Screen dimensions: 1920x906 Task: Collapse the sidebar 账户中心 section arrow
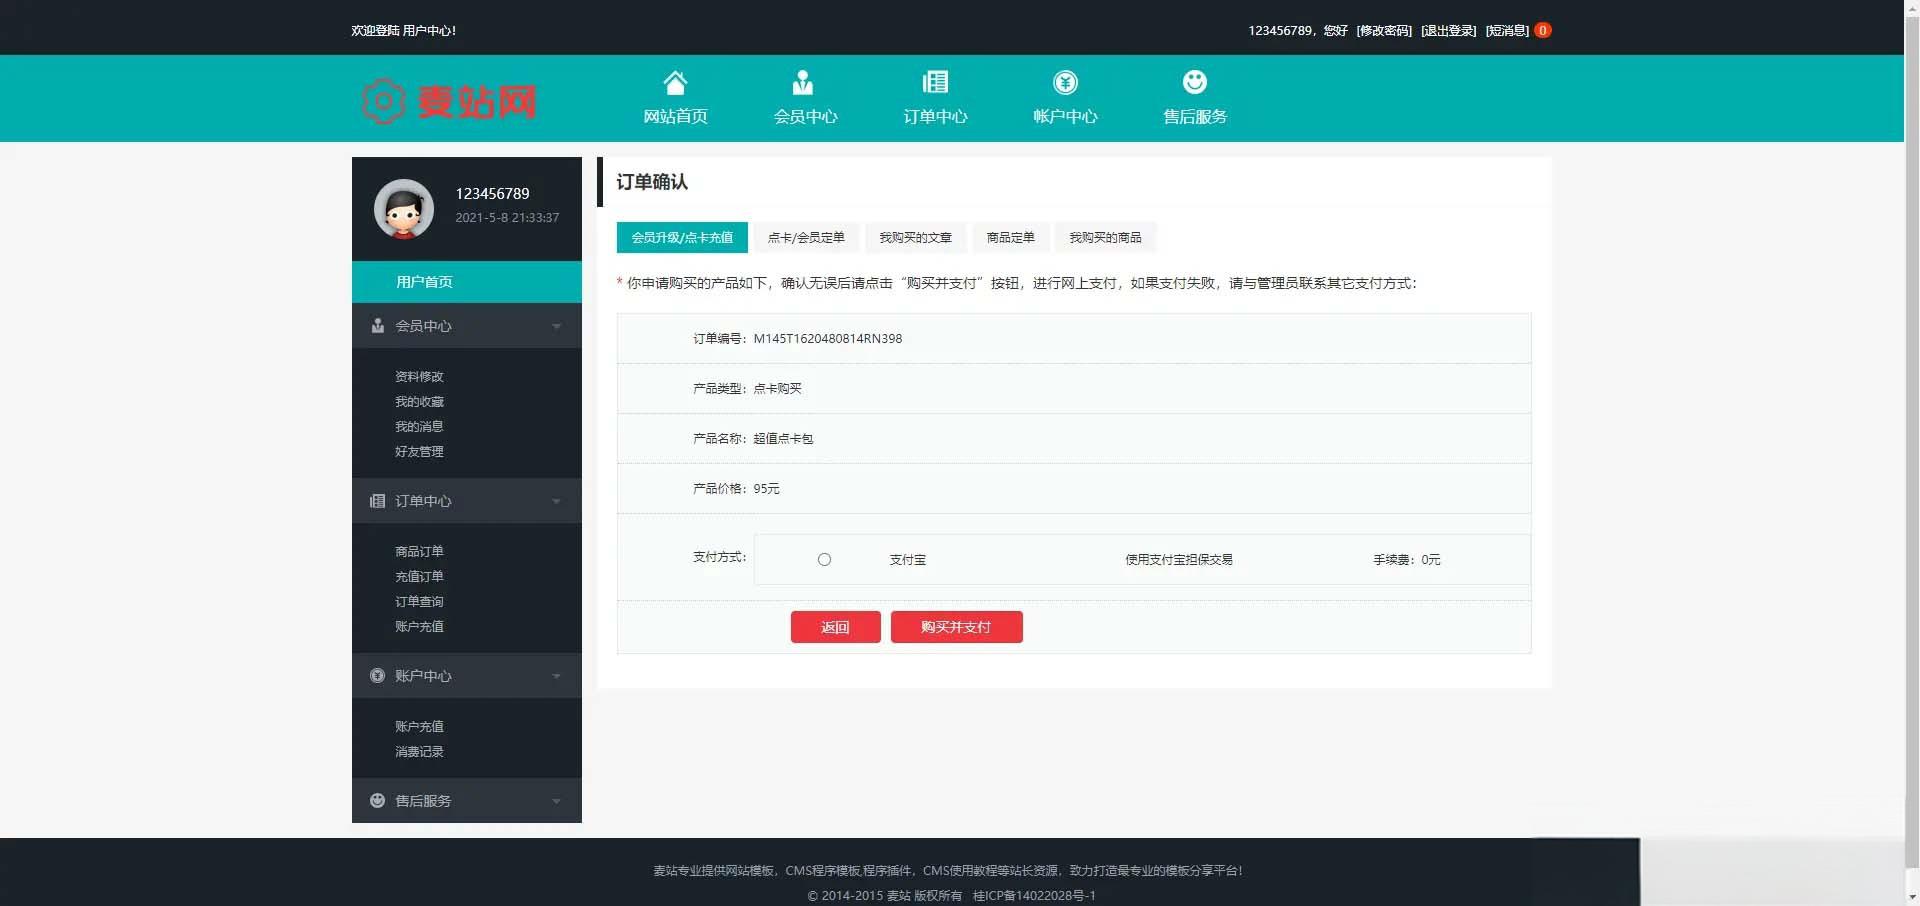557,676
